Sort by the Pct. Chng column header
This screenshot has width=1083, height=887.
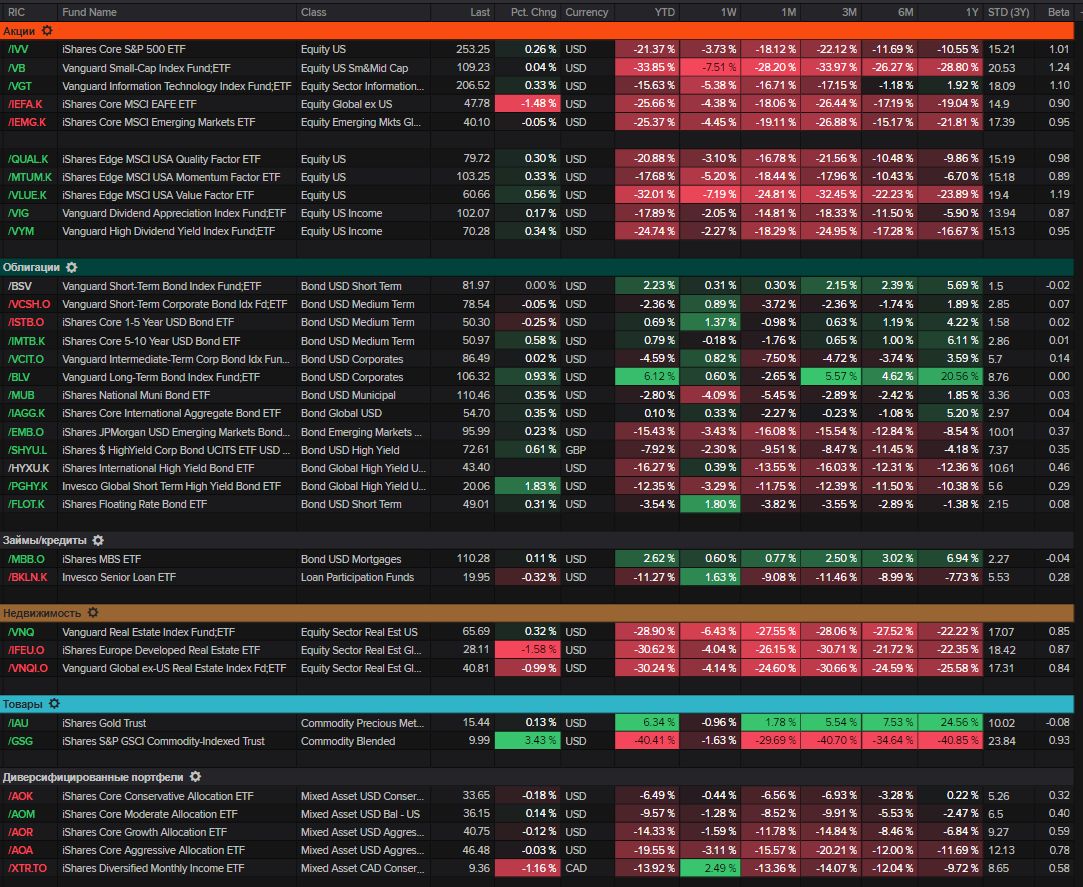(x=533, y=12)
